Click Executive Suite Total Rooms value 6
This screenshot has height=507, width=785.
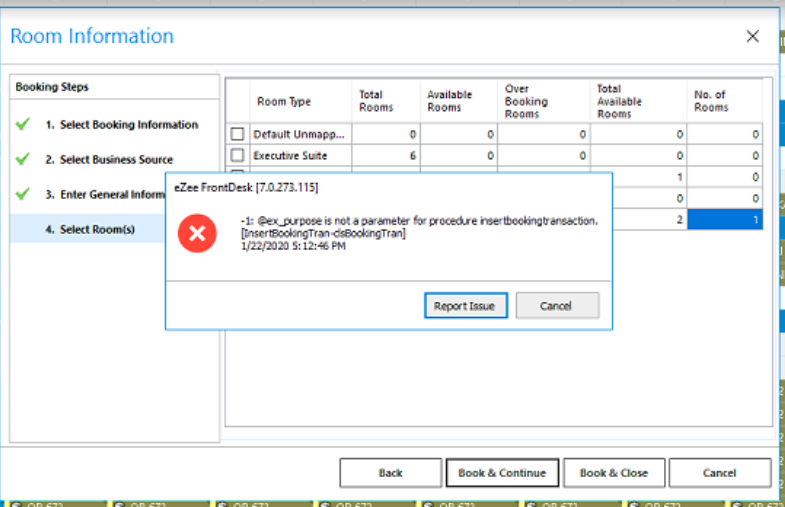tap(386, 156)
